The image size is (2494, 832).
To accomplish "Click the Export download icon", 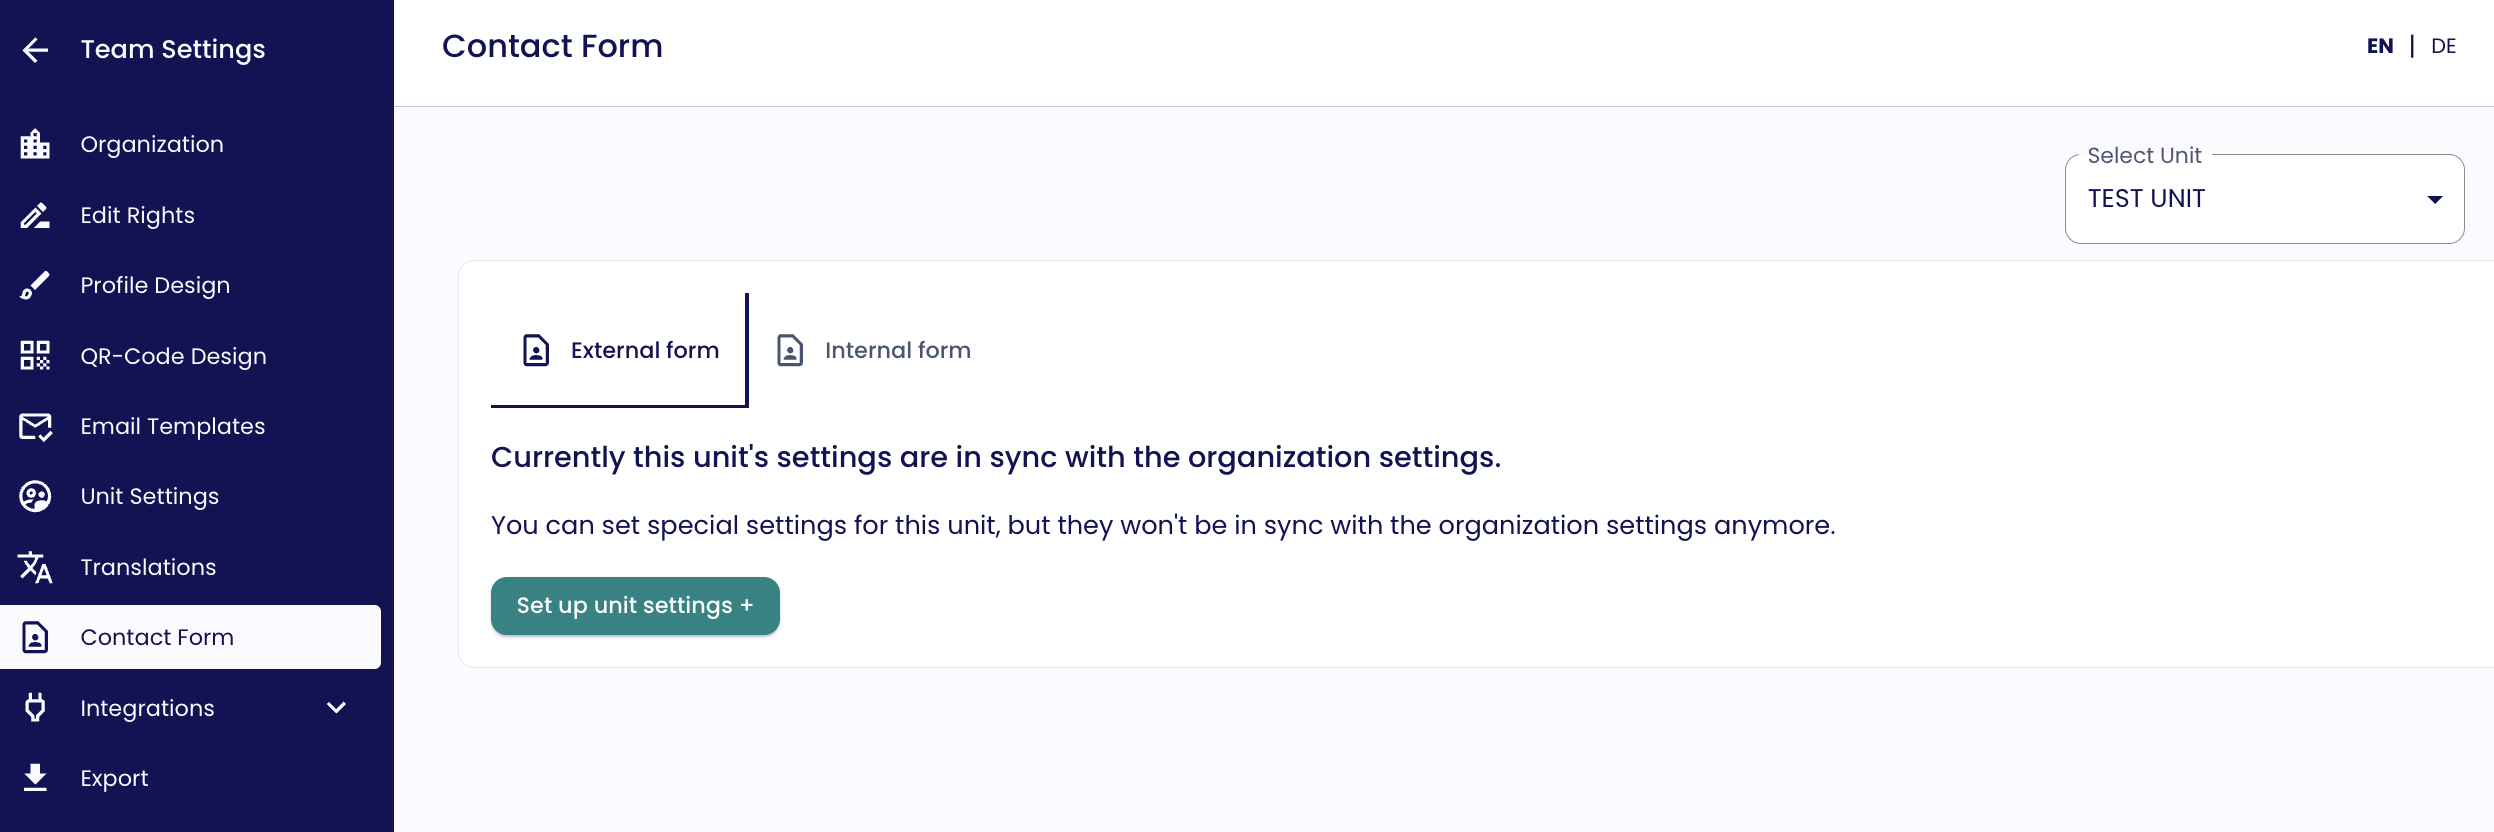I will pyautogui.click(x=35, y=777).
